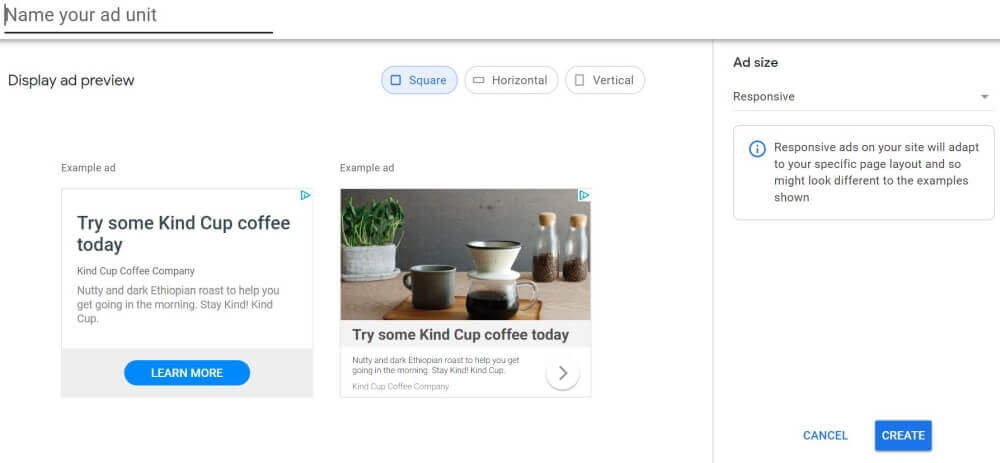
Task: Click the 'Example ad' label above the image ad
Action: (367, 168)
